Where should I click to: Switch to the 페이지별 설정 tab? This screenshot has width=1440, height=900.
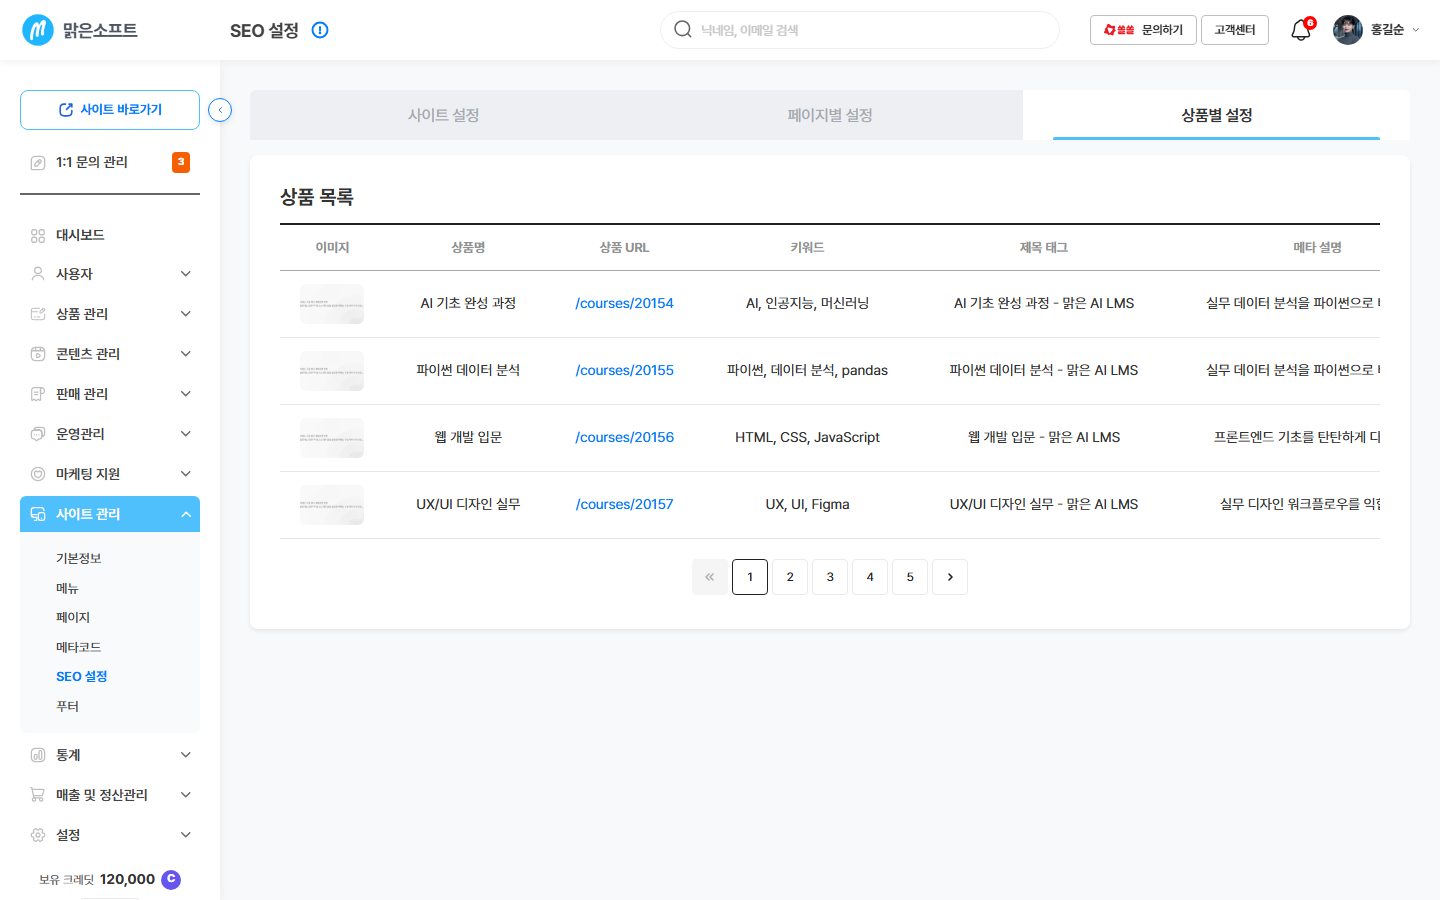pyautogui.click(x=830, y=115)
